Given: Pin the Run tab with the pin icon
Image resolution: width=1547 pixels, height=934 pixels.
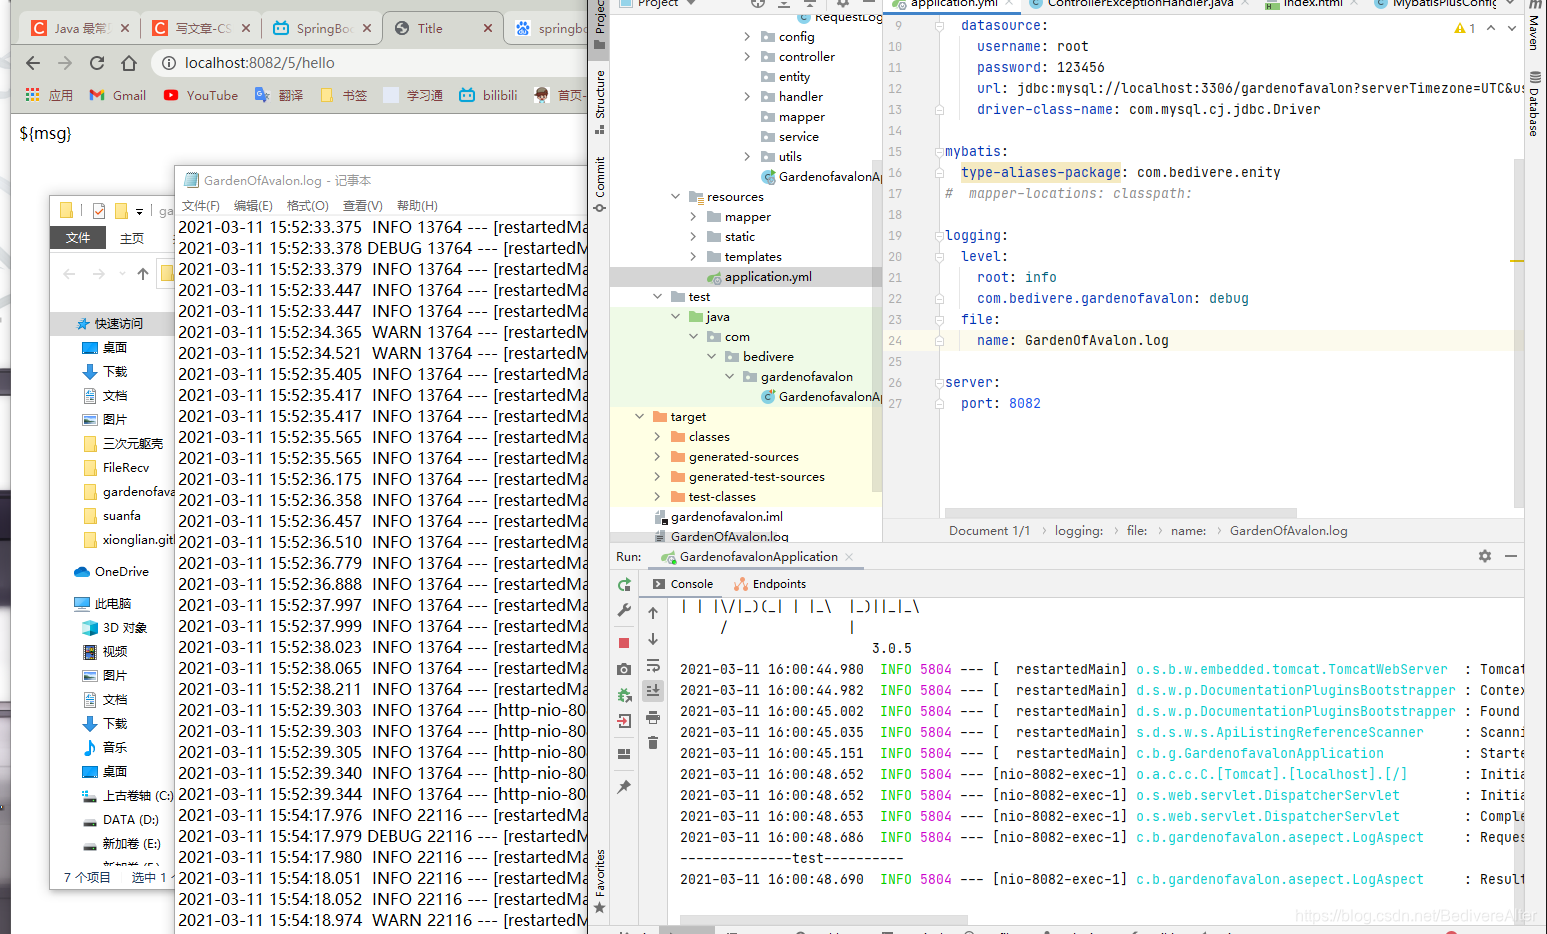Looking at the screenshot, I should pos(624,787).
